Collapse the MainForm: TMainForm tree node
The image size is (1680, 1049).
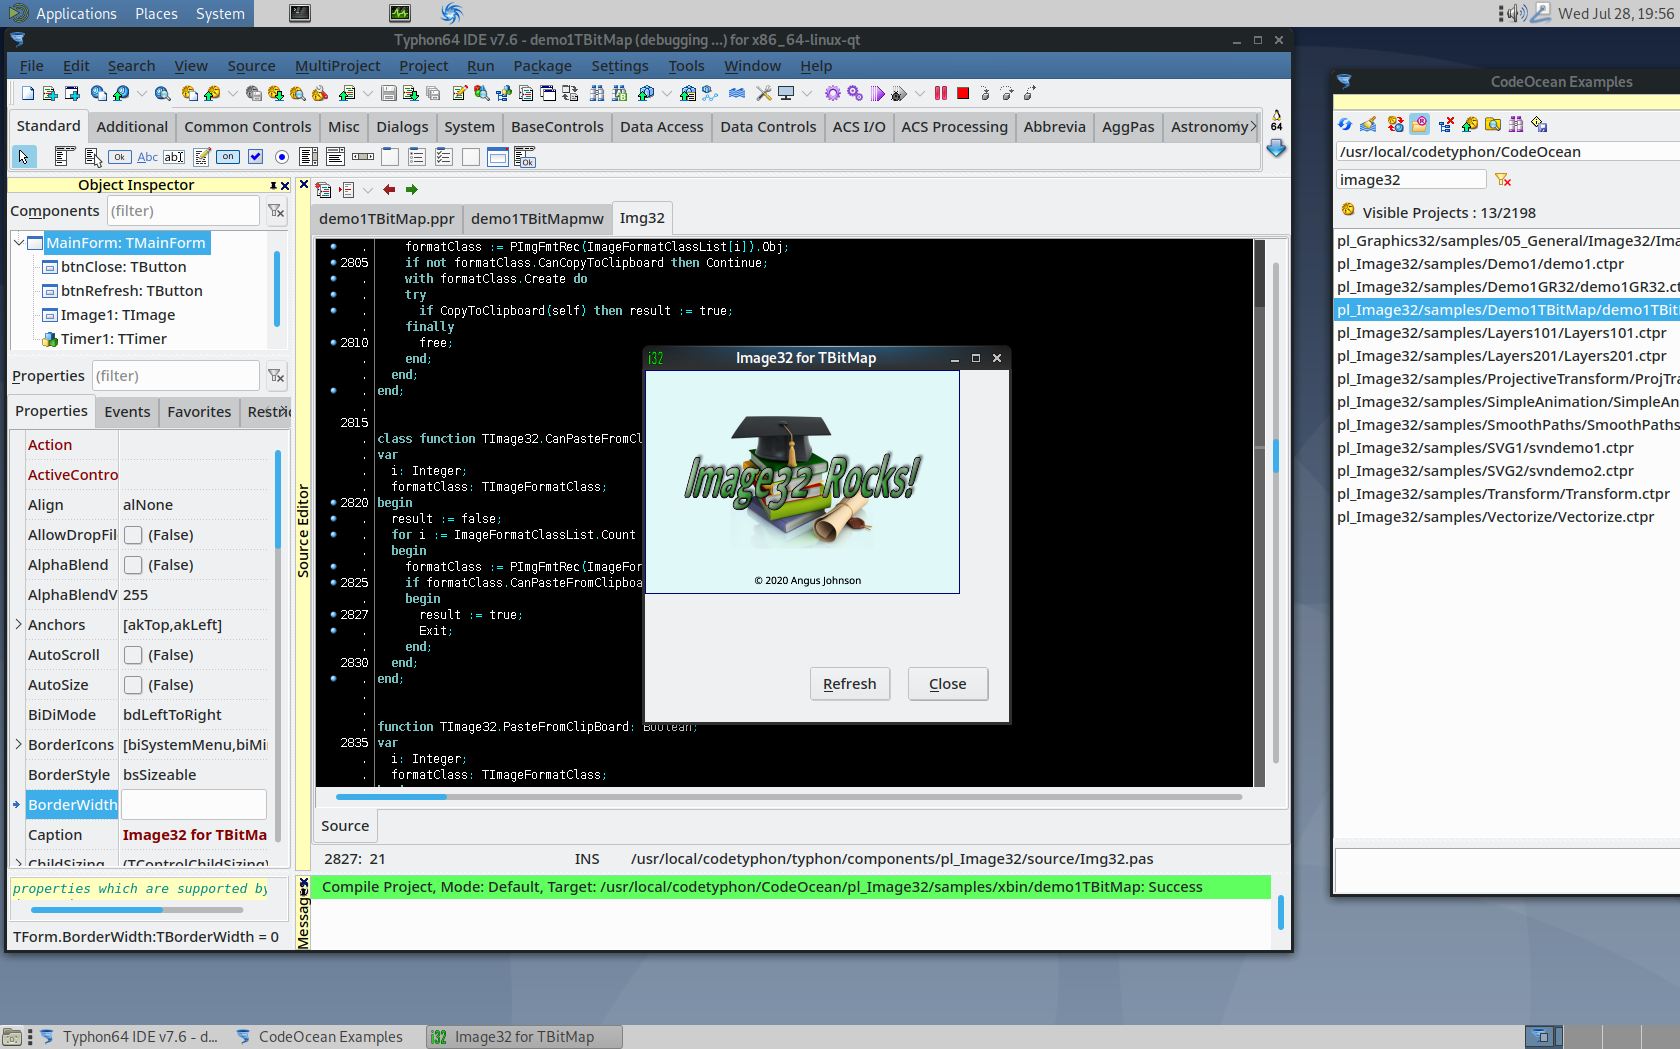click(x=19, y=243)
